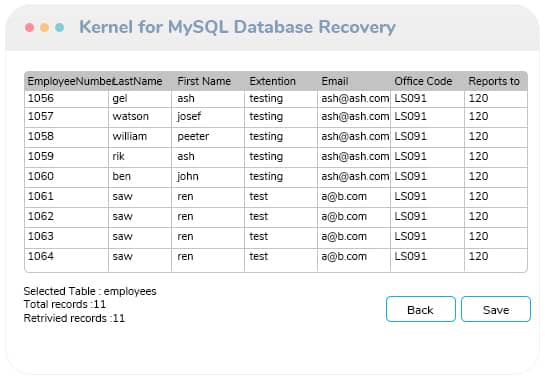Select employee number 1062 cell
The image size is (545, 380).
click(x=67, y=217)
